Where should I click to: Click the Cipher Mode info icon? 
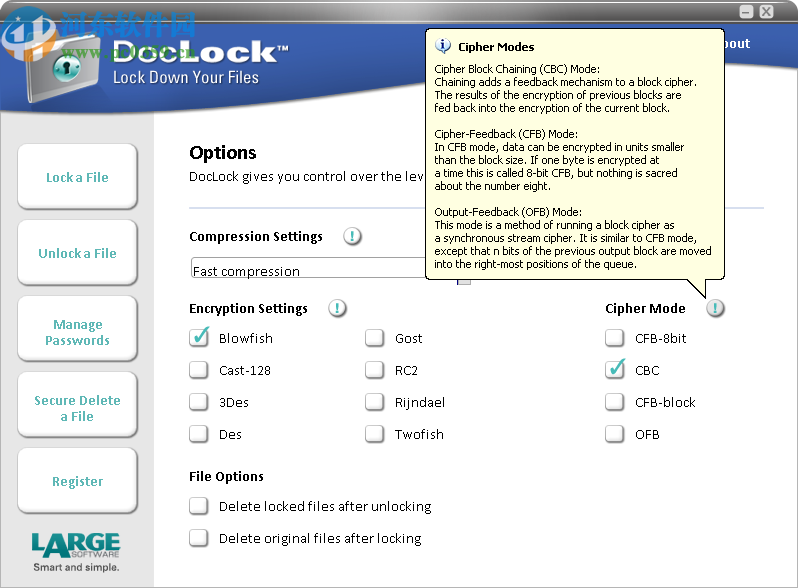point(715,308)
